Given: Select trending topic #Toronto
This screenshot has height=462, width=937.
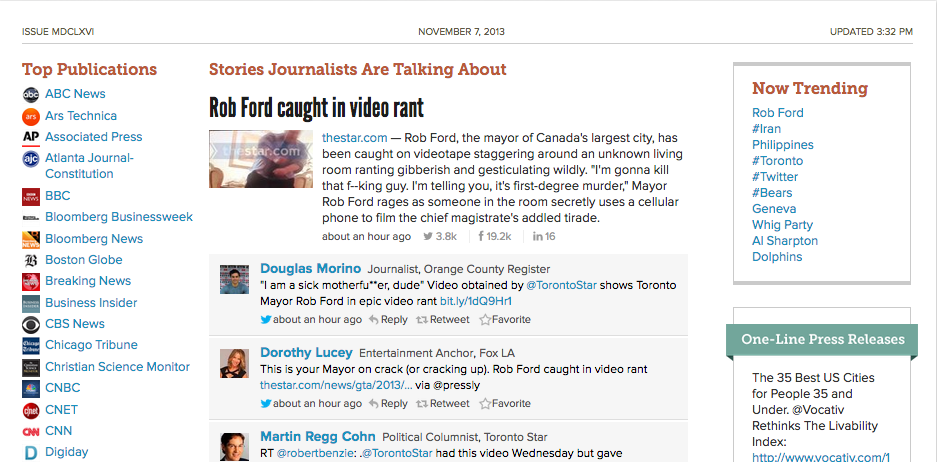Looking at the screenshot, I should coord(777,161).
